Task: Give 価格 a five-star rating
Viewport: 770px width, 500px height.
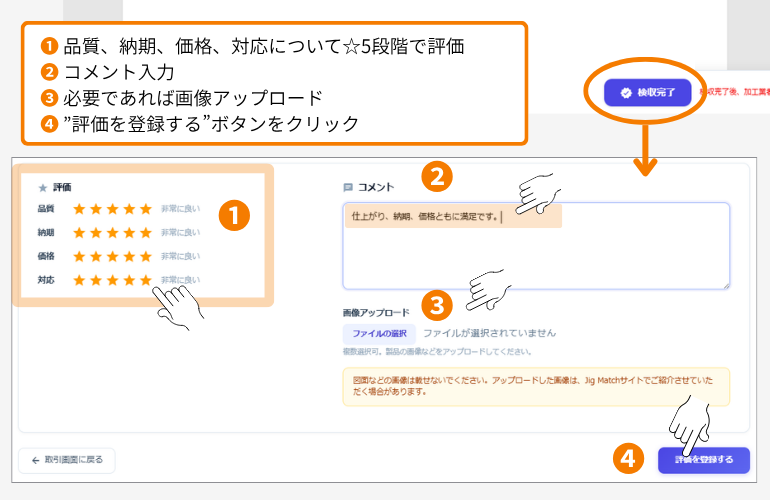Action: point(146,256)
